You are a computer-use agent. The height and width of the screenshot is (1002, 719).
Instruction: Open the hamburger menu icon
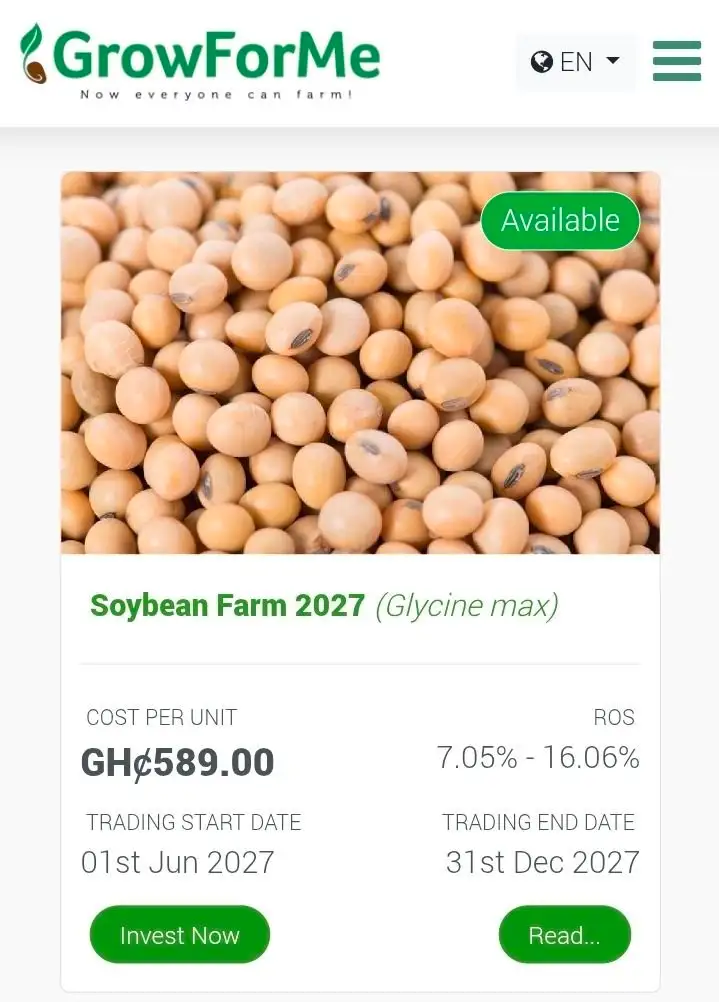click(677, 61)
